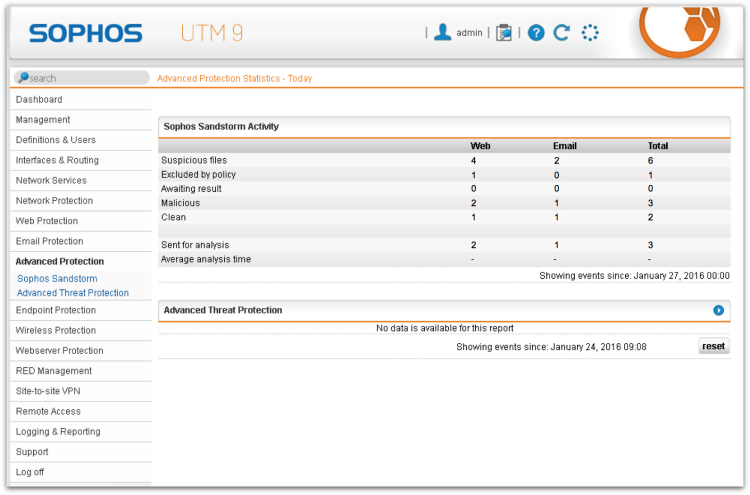Expand Advanced Threat Protection blue arrow

point(718,310)
